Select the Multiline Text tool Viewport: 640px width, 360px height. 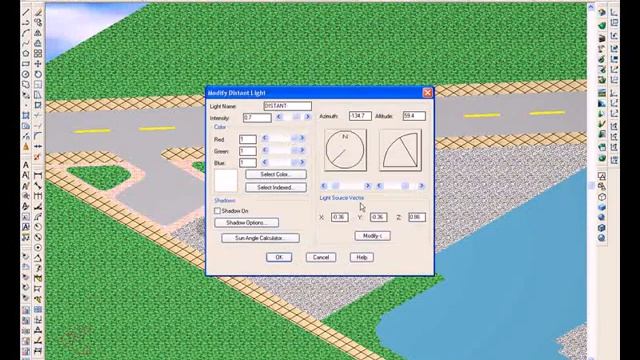coord(26,165)
